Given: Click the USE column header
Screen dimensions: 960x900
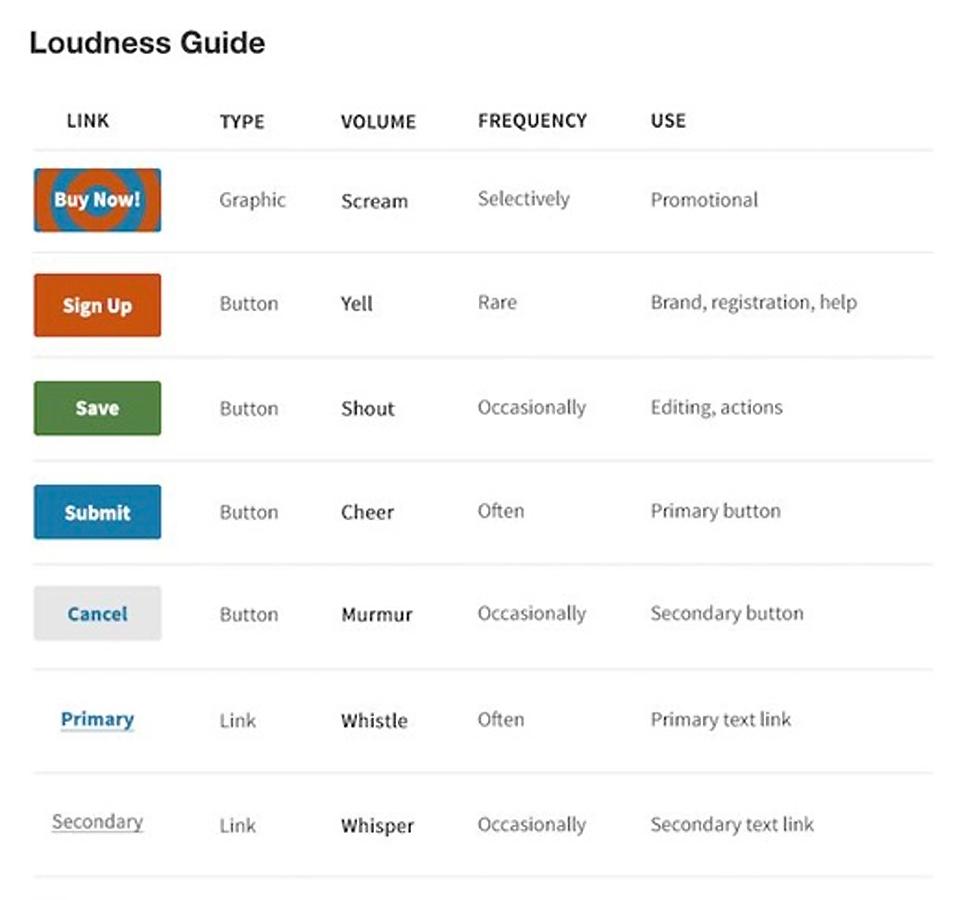Looking at the screenshot, I should (668, 121).
